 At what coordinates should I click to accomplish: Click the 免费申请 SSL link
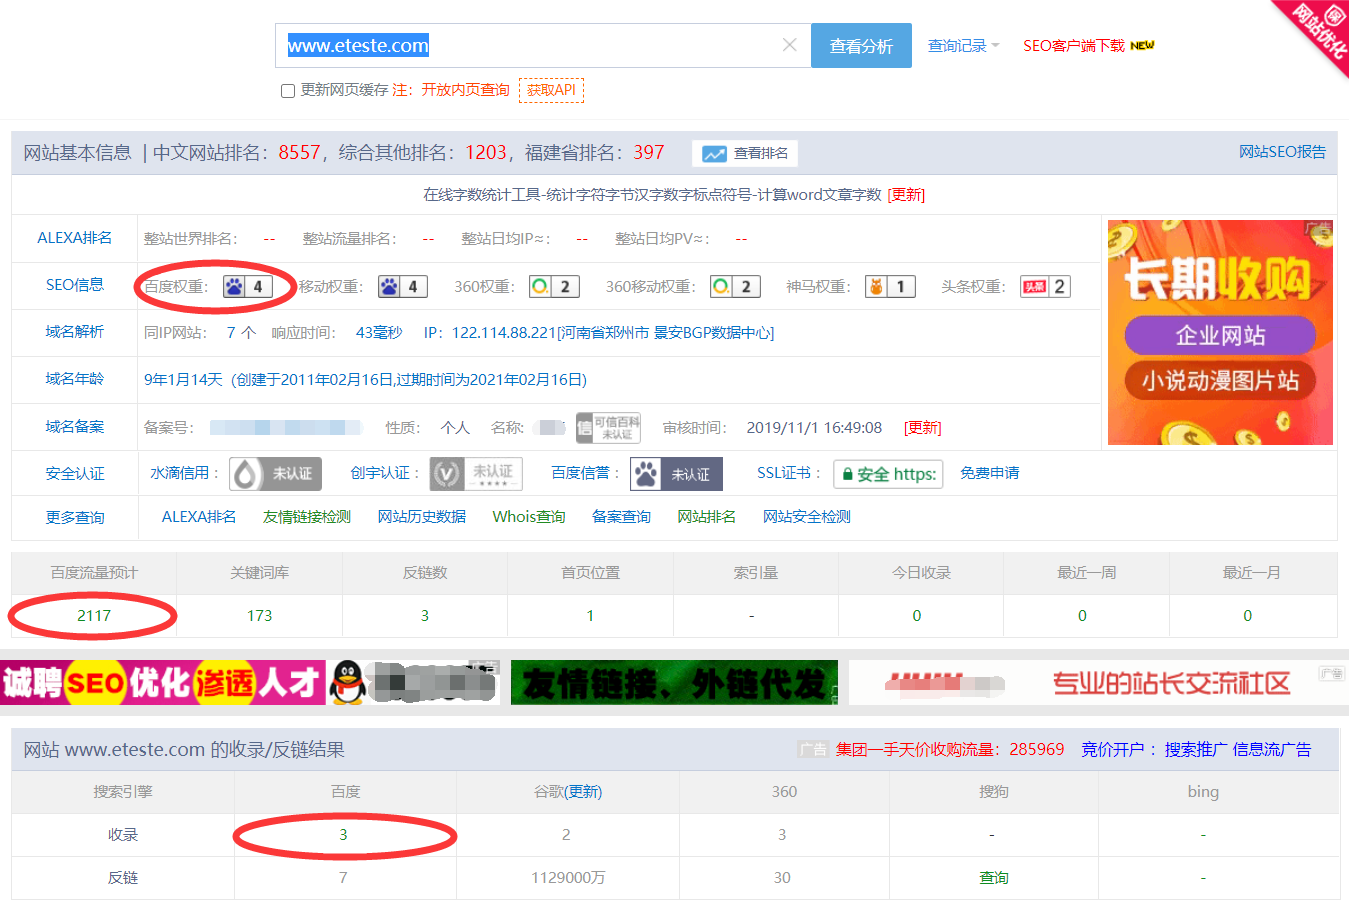(x=990, y=473)
